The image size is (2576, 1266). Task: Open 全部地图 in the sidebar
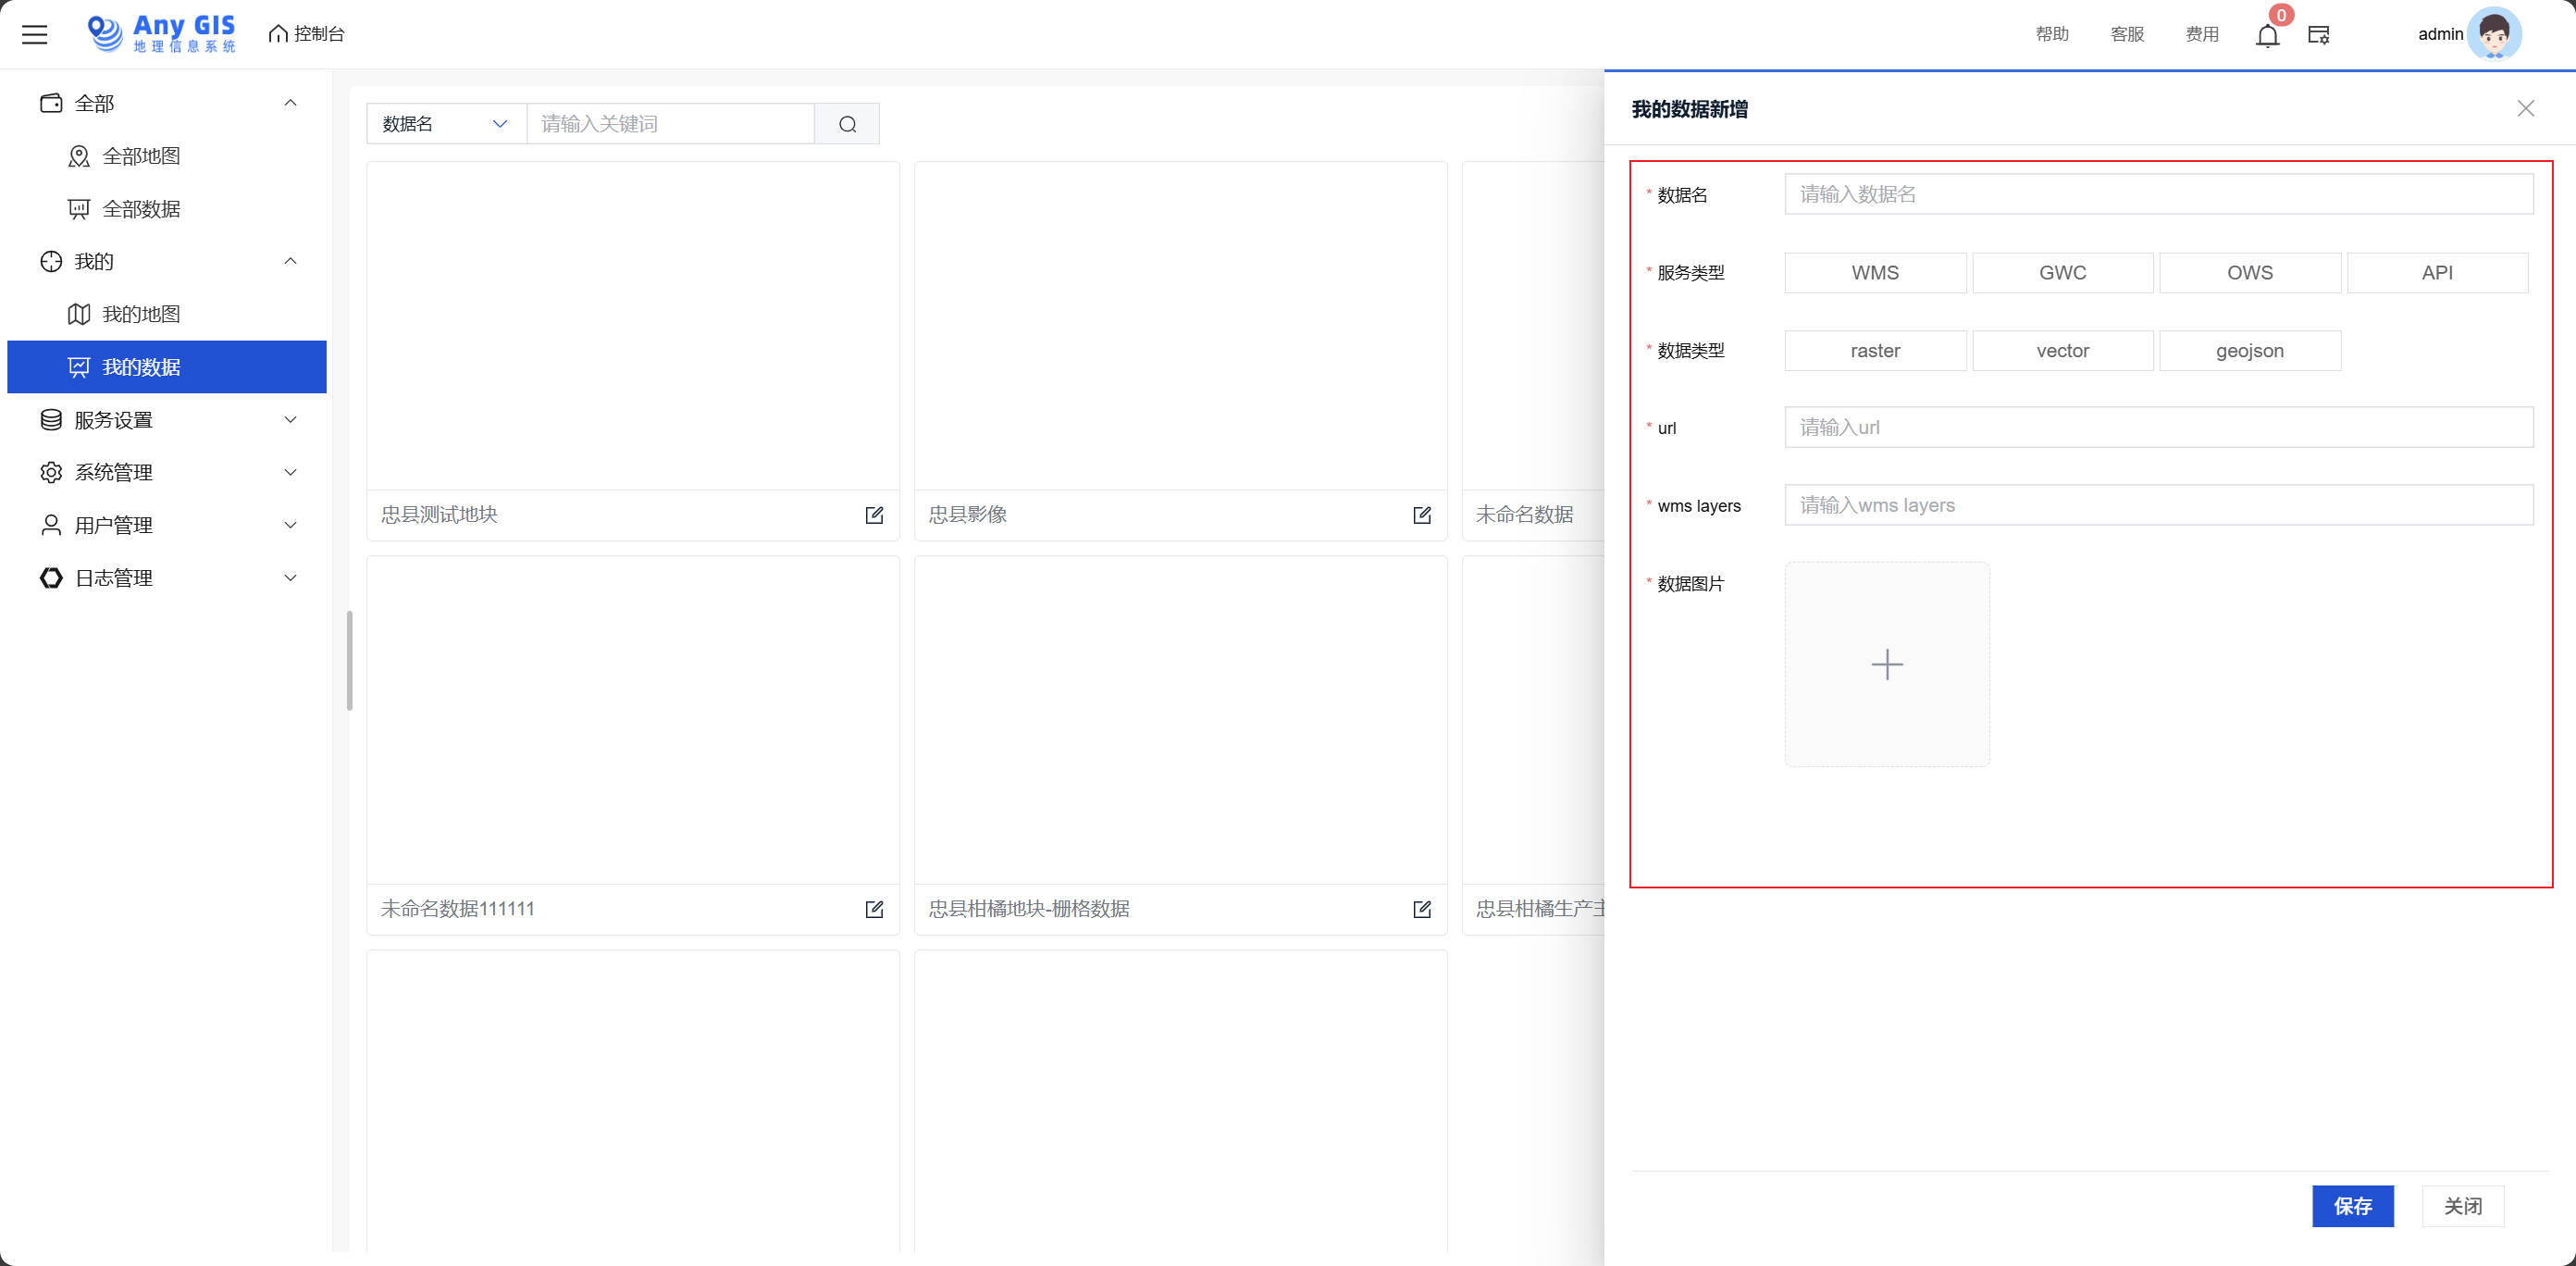click(x=141, y=156)
